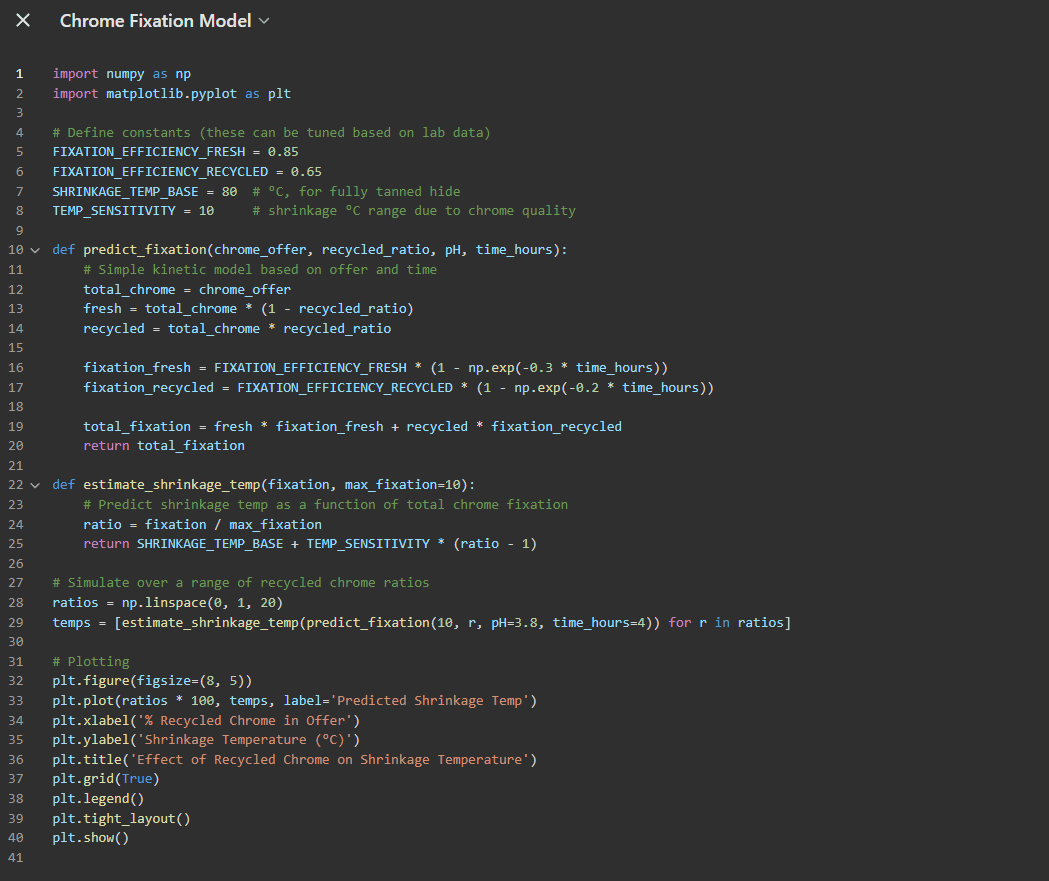This screenshot has height=881, width=1049.
Task: Click line number 29 in the gutter
Action: [x=19, y=622]
